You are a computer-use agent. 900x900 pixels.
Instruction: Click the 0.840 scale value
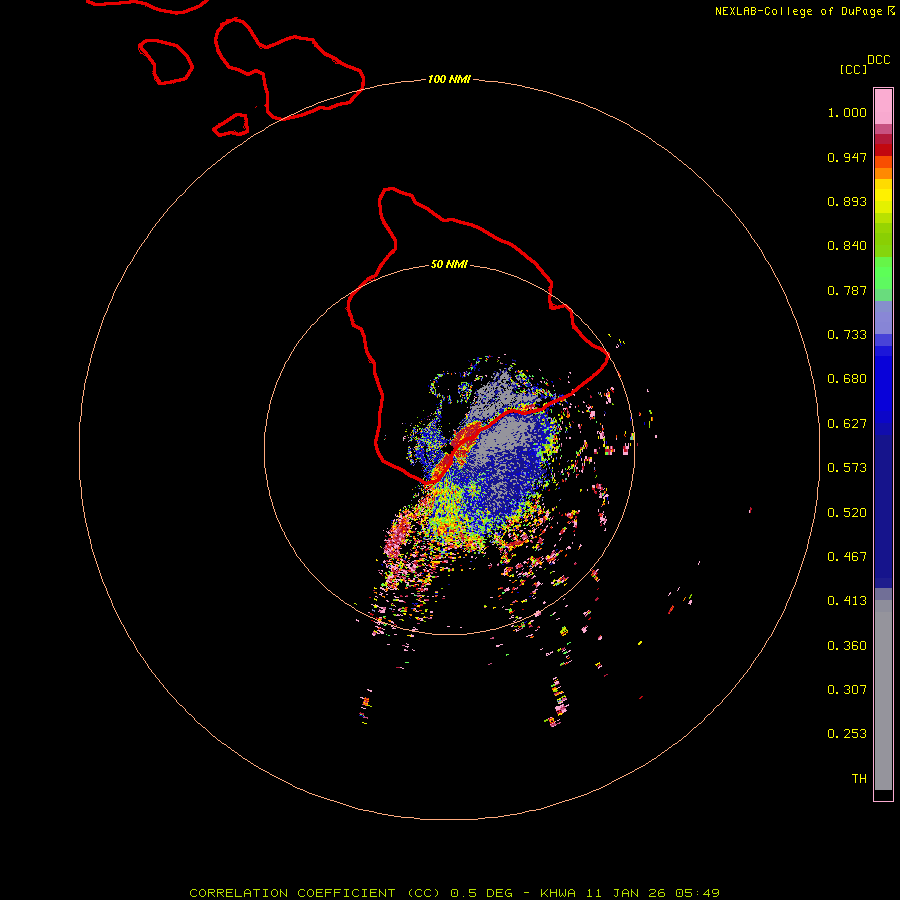point(847,246)
